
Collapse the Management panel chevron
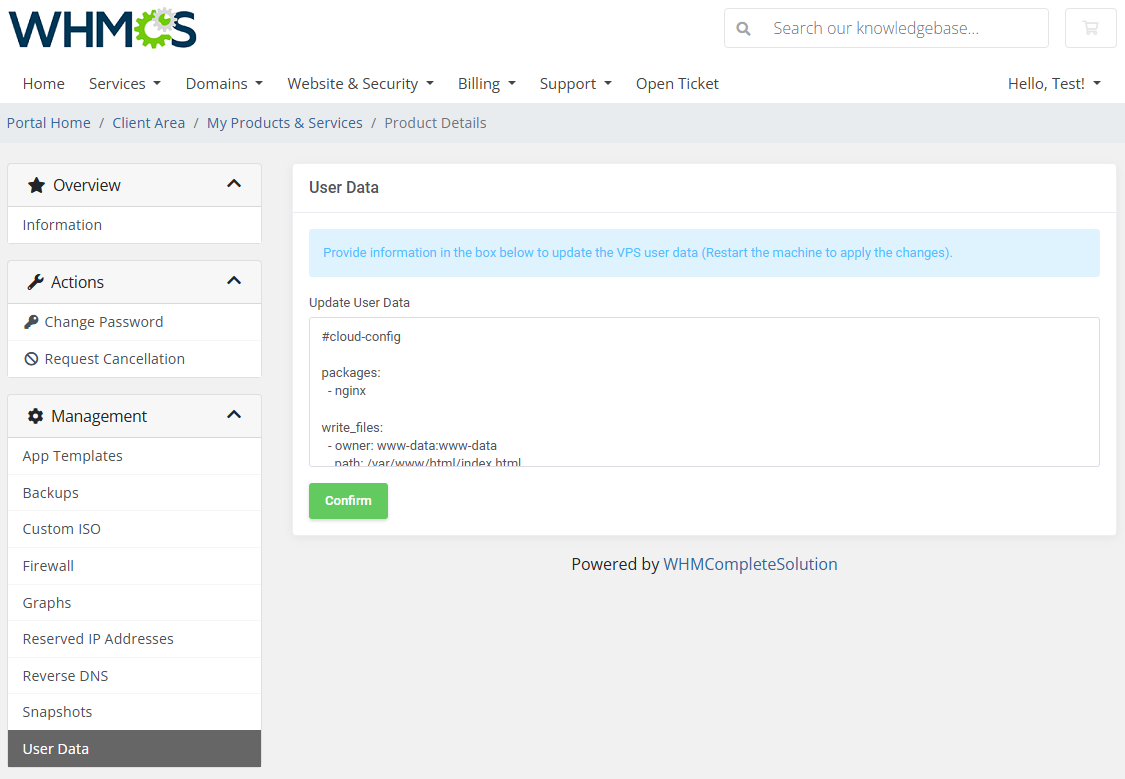(x=234, y=415)
